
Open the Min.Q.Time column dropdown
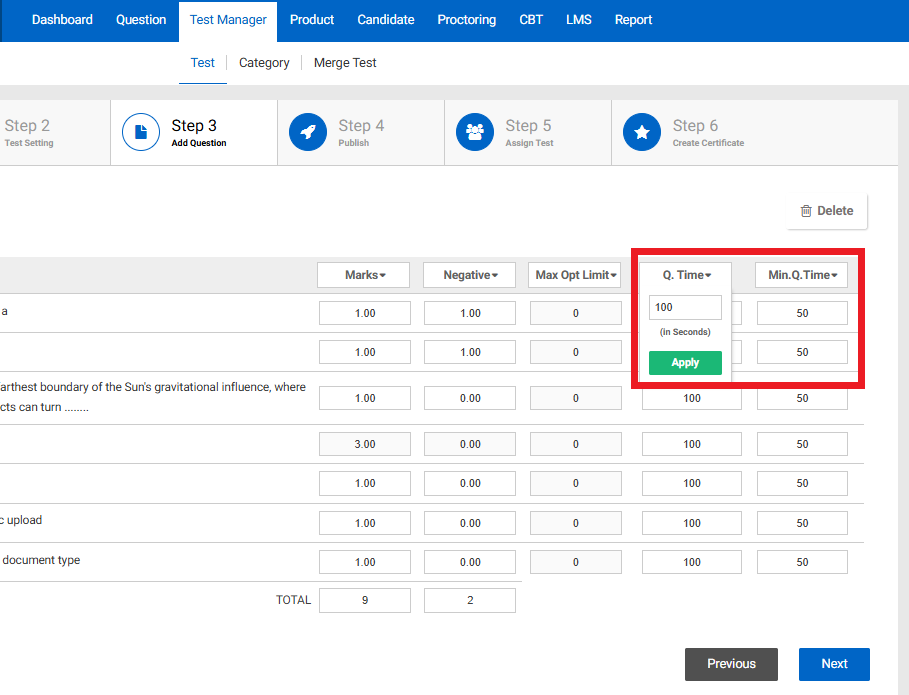point(802,275)
